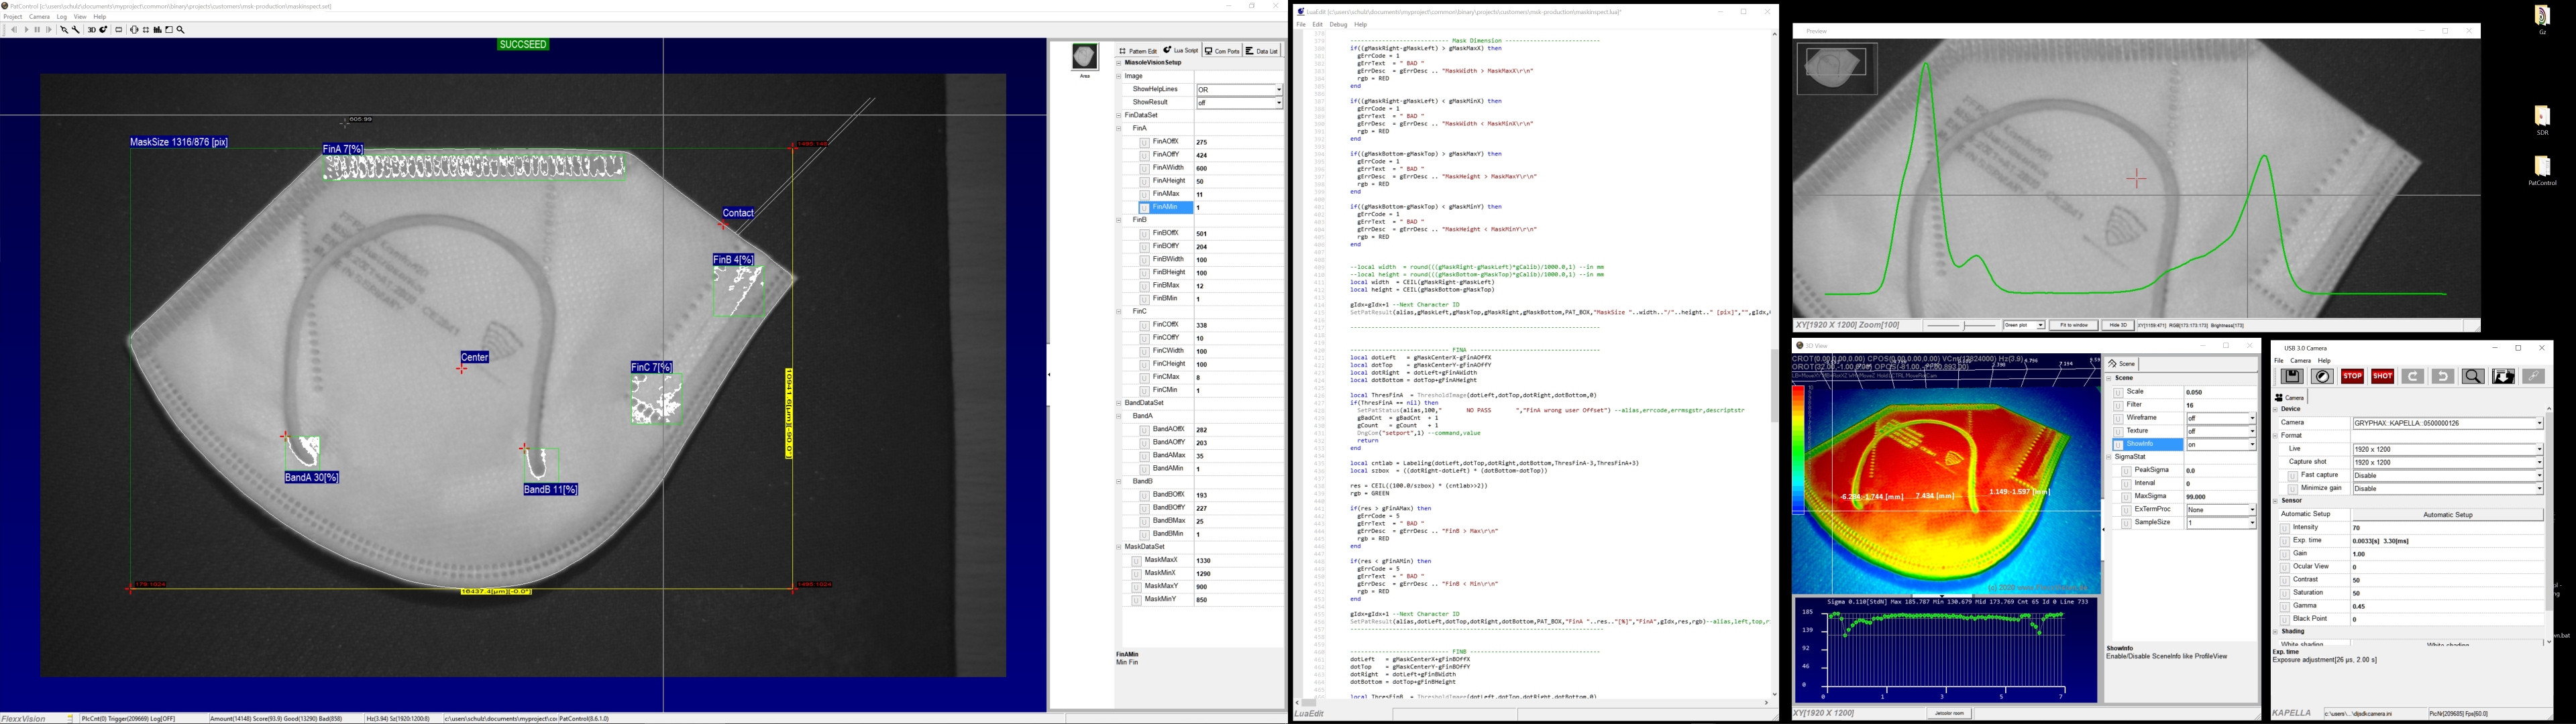Collapse the BandDataSet tree group
2576x724 pixels.
point(1119,403)
